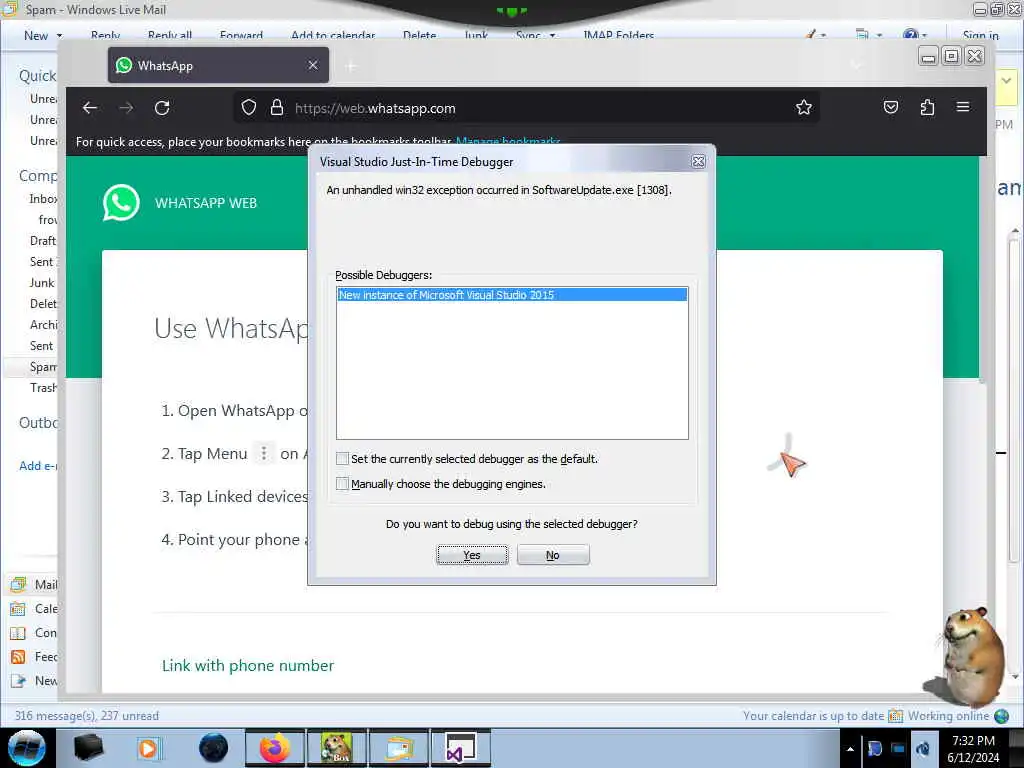This screenshot has height=768, width=1024.
Task: Close the WhatsApp browser tab
Action: click(x=313, y=65)
